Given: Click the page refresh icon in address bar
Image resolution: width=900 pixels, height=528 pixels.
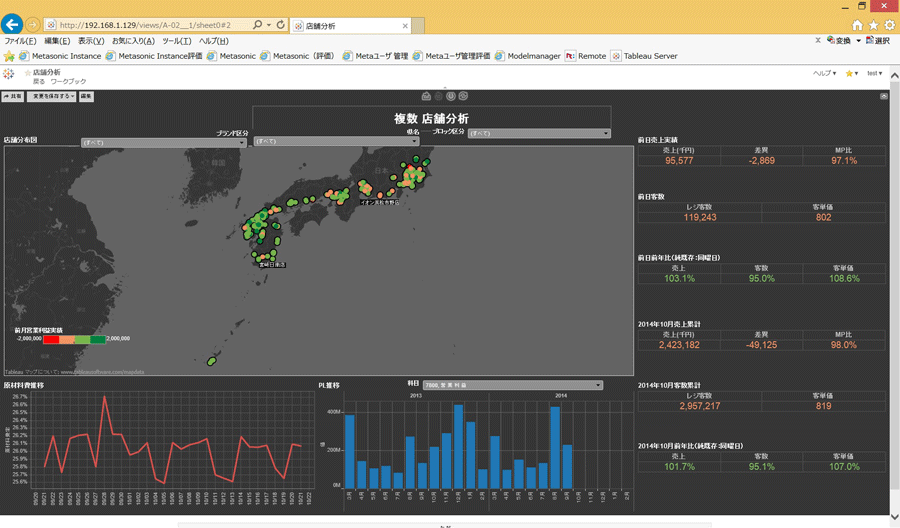Looking at the screenshot, I should click(280, 25).
